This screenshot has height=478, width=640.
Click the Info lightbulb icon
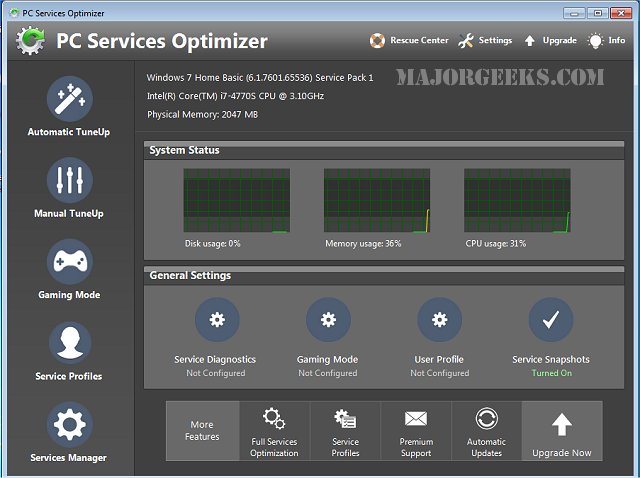(595, 40)
